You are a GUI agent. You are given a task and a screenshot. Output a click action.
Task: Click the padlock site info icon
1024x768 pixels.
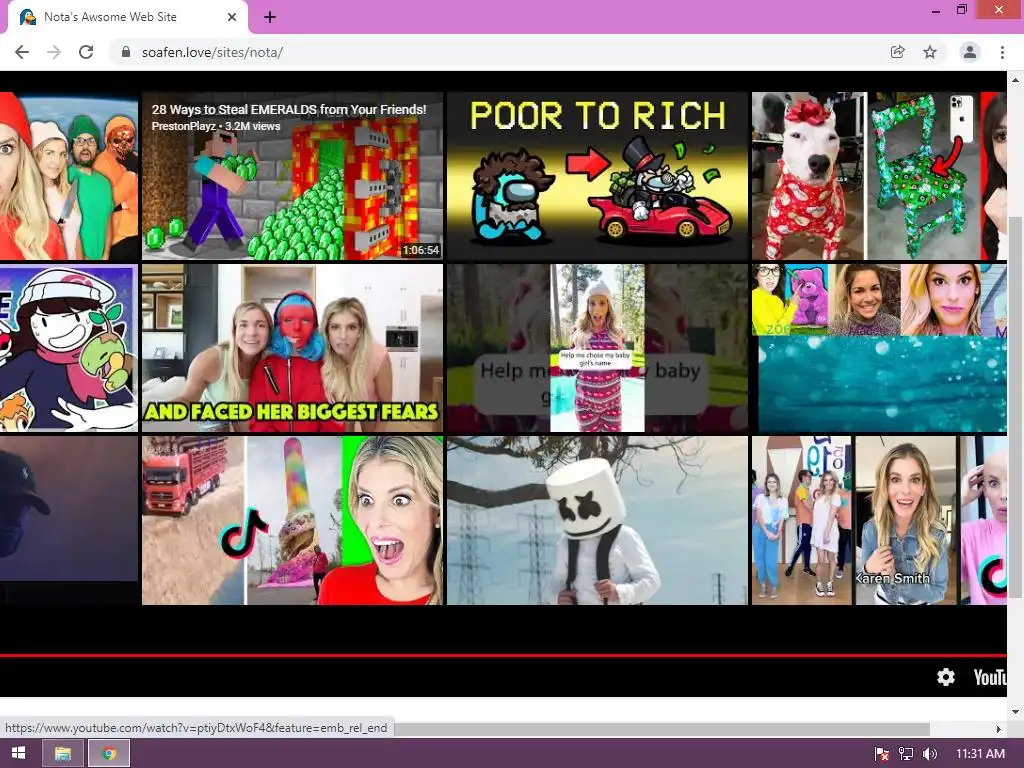click(126, 52)
